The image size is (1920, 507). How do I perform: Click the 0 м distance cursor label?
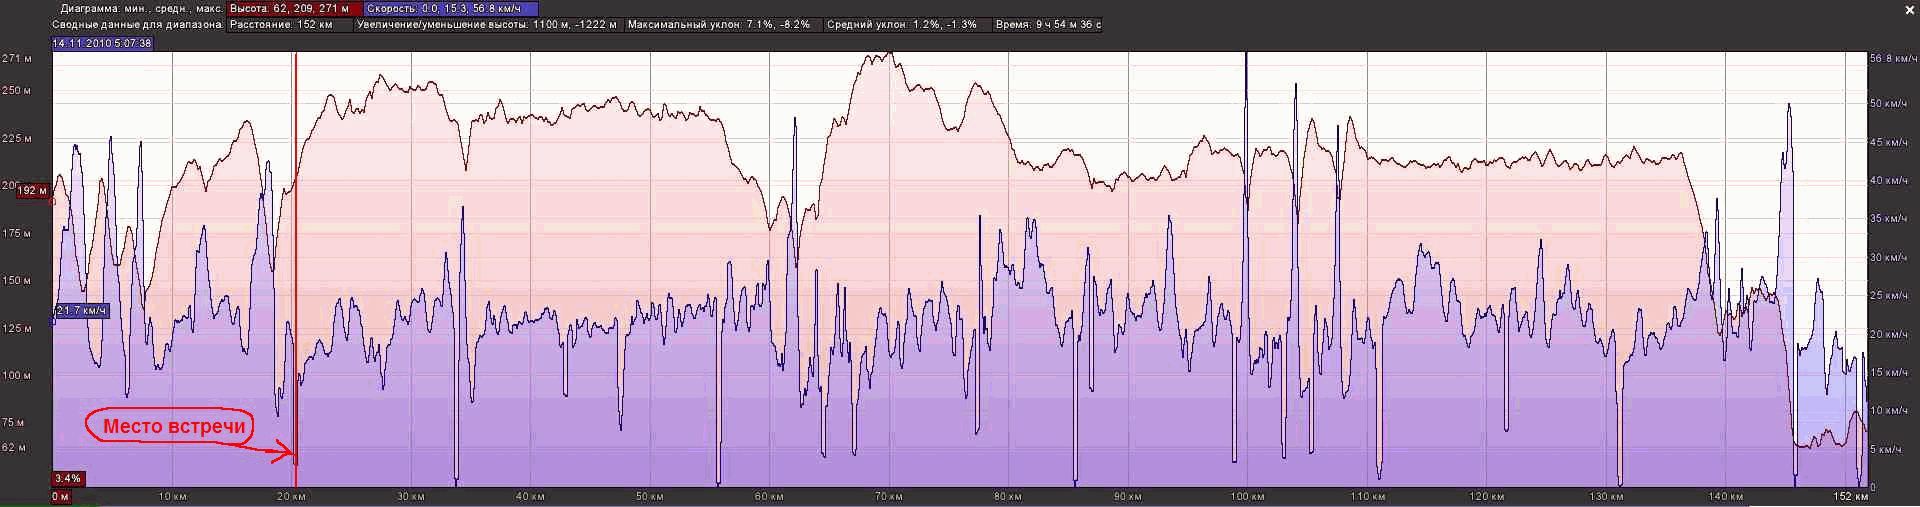tap(61, 496)
